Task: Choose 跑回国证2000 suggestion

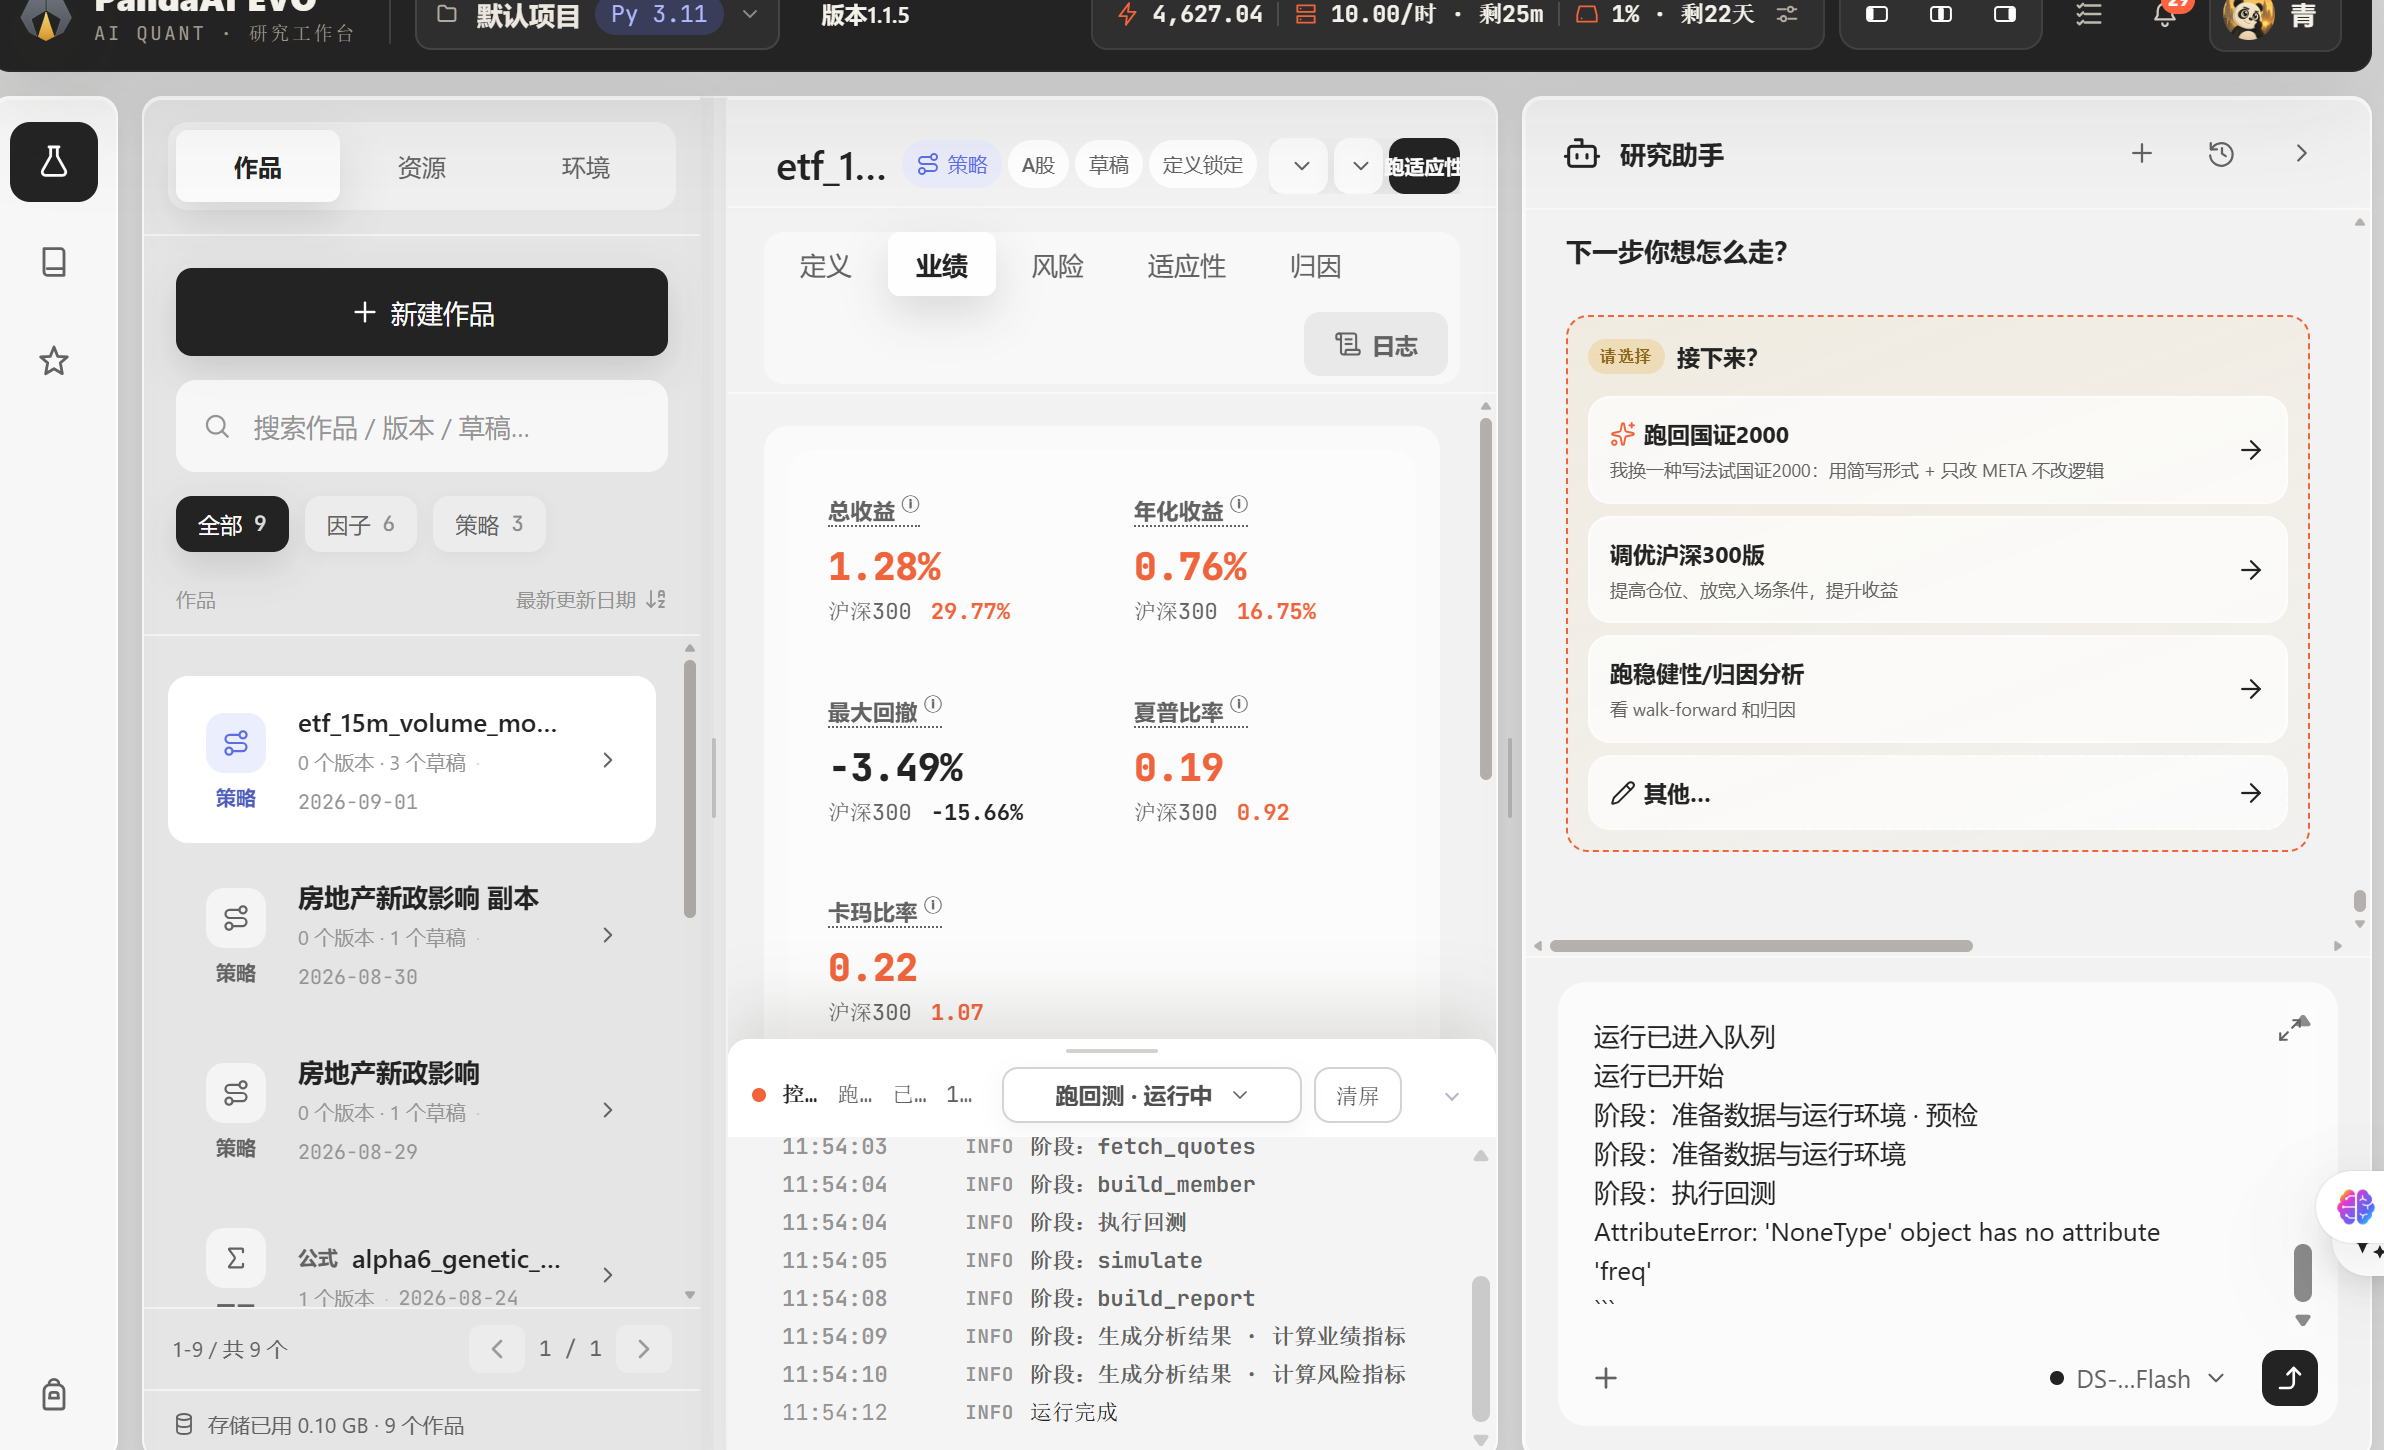Action: [x=1937, y=450]
